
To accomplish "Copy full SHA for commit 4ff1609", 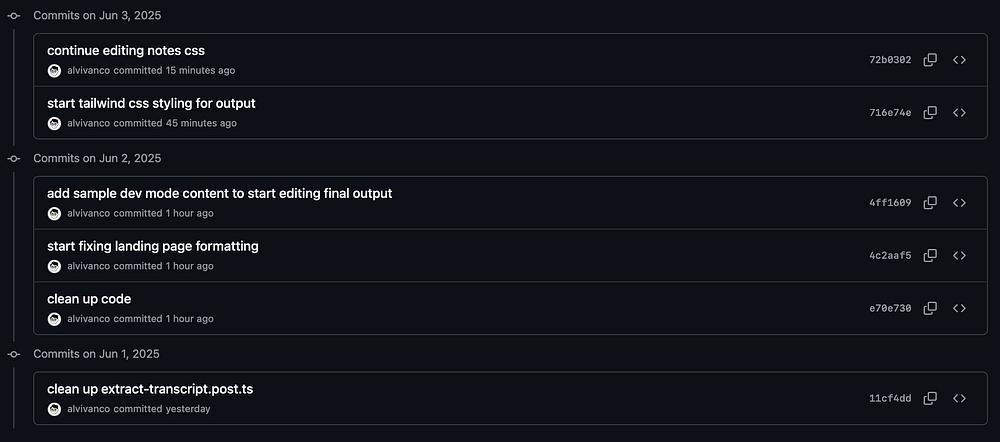I will point(930,203).
